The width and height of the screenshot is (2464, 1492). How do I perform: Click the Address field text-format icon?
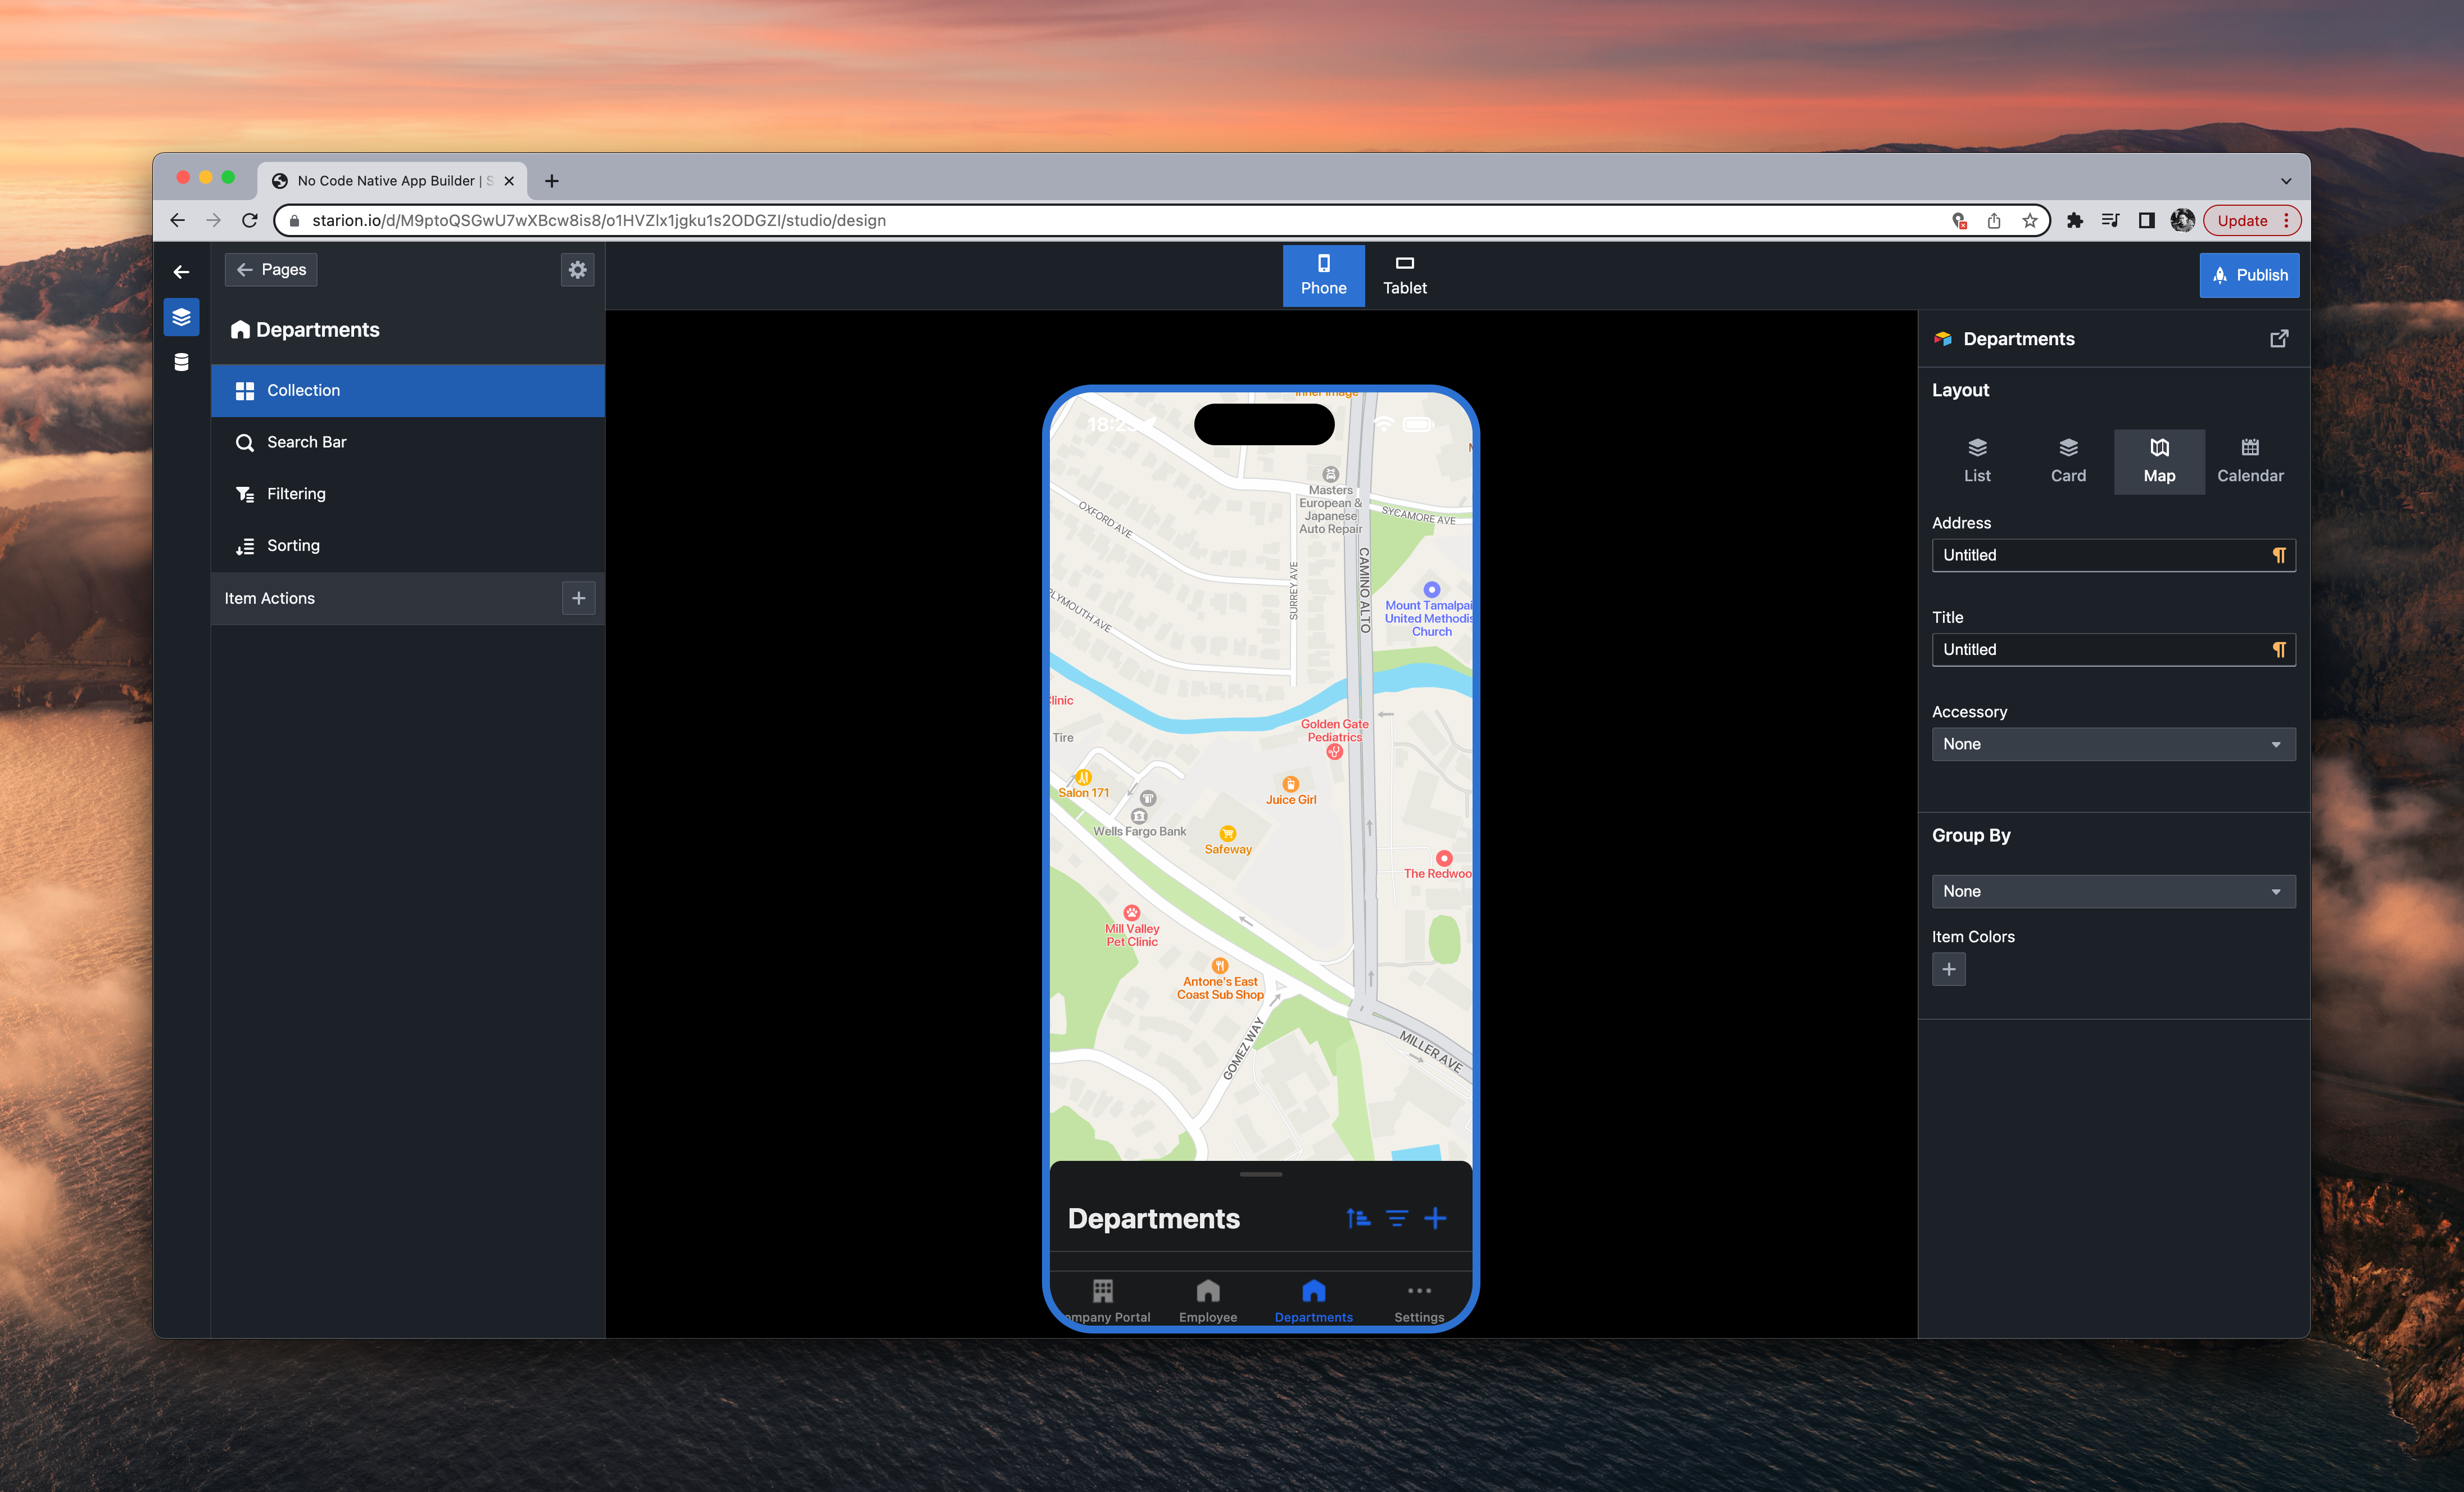tap(2278, 555)
